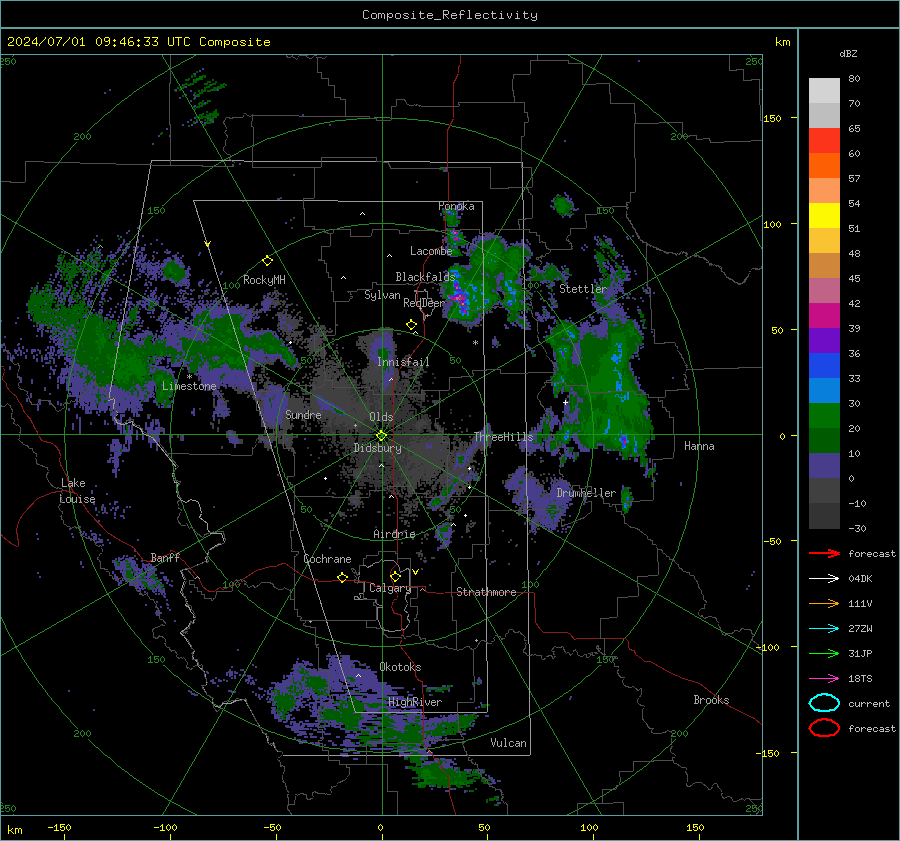Click the light gray 70–80 dBZ swatch

coord(824,91)
